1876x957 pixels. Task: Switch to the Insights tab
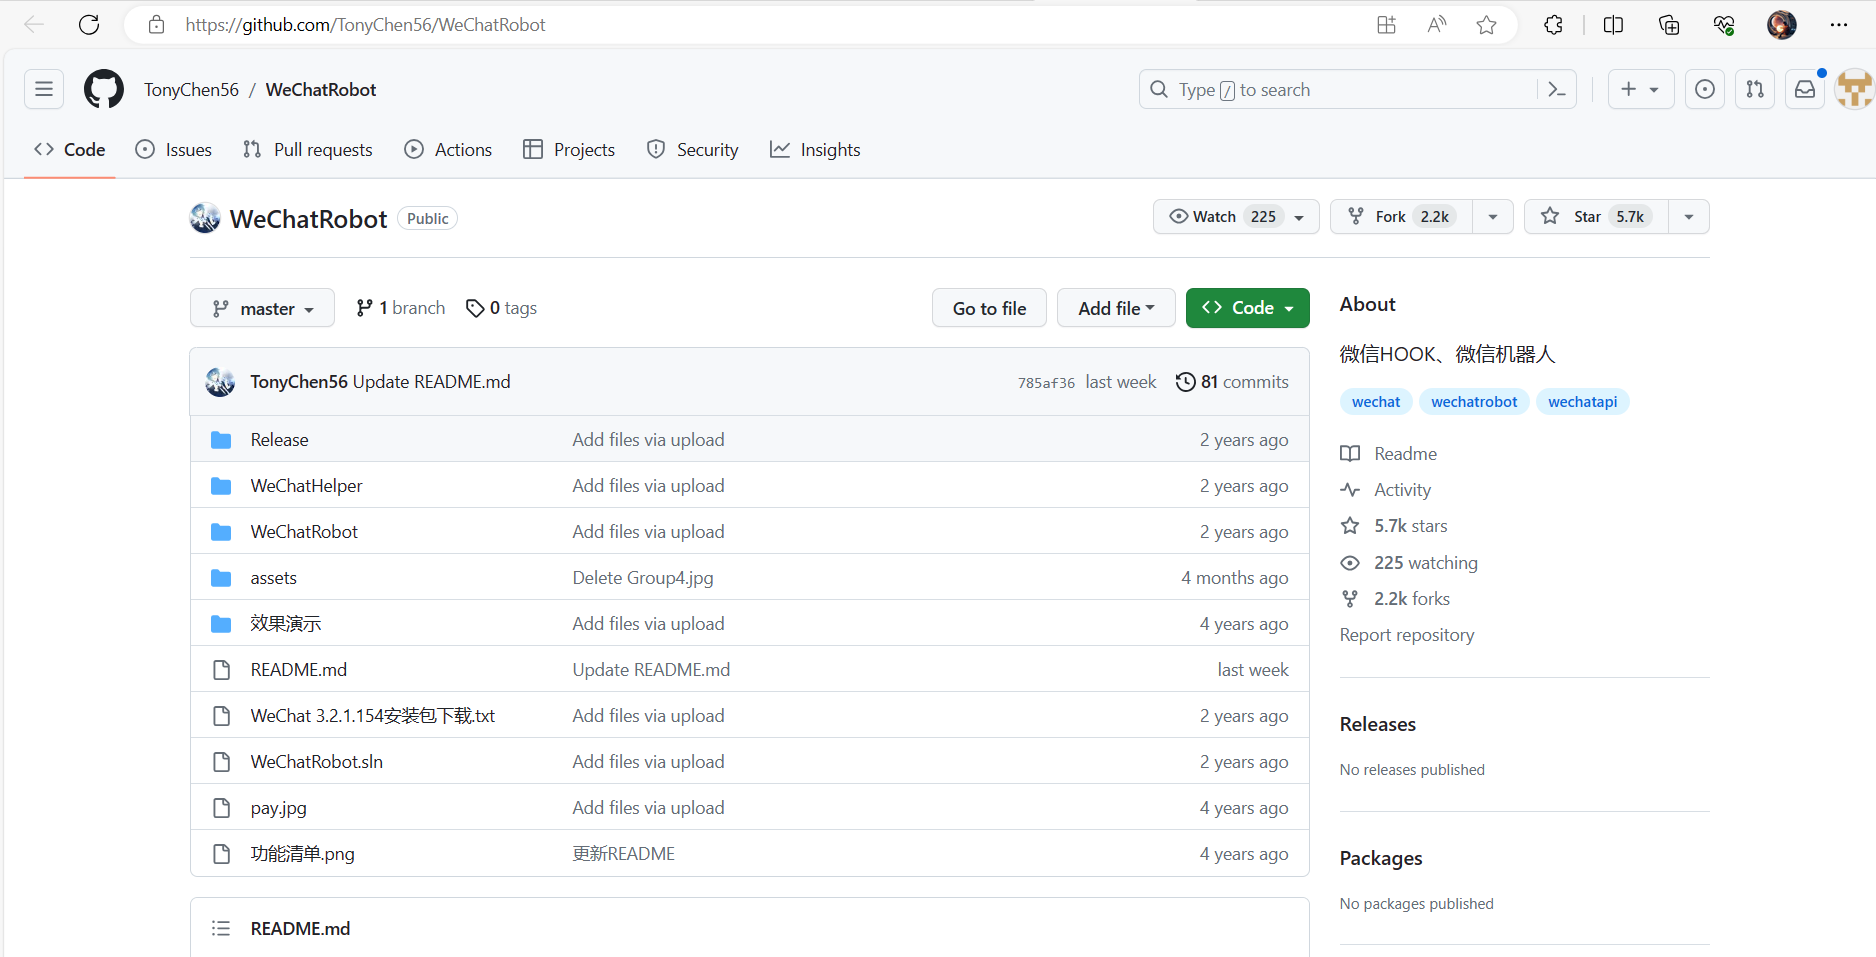click(x=815, y=150)
